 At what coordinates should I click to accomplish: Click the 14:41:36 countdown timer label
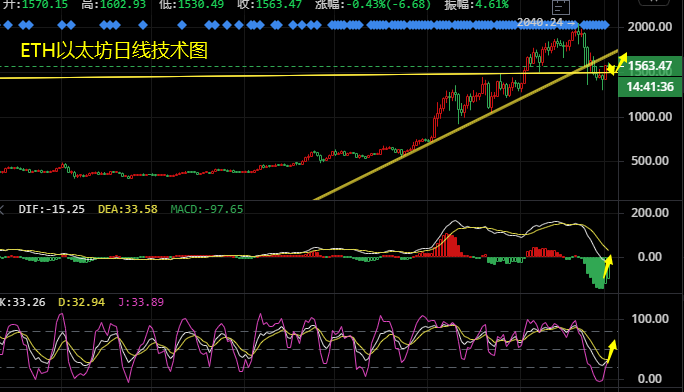click(x=650, y=87)
